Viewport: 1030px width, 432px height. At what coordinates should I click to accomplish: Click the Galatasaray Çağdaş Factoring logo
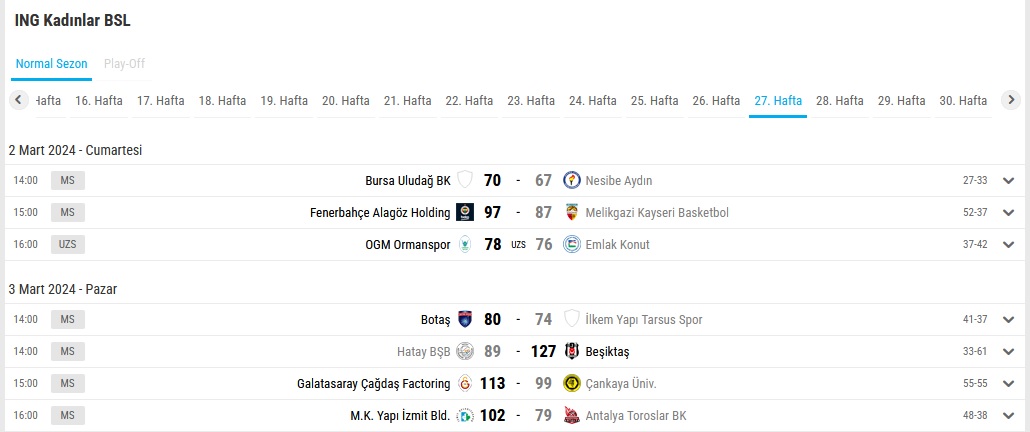464,383
